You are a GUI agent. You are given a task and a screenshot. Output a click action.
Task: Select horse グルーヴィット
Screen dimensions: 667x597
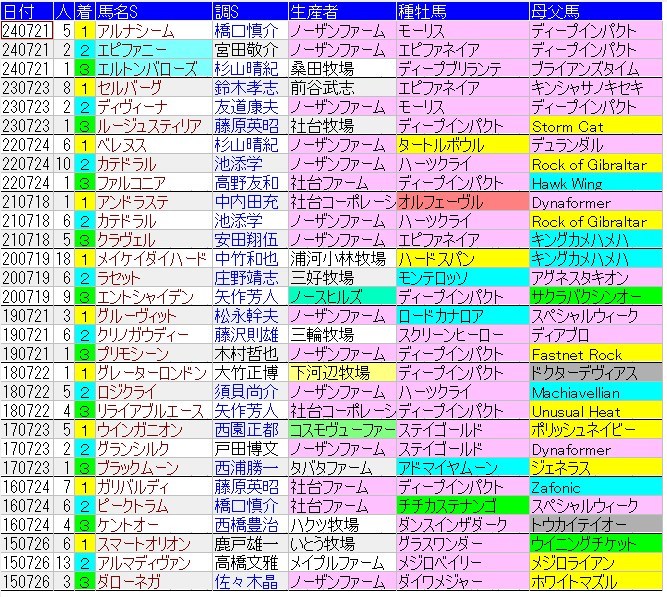pos(154,316)
